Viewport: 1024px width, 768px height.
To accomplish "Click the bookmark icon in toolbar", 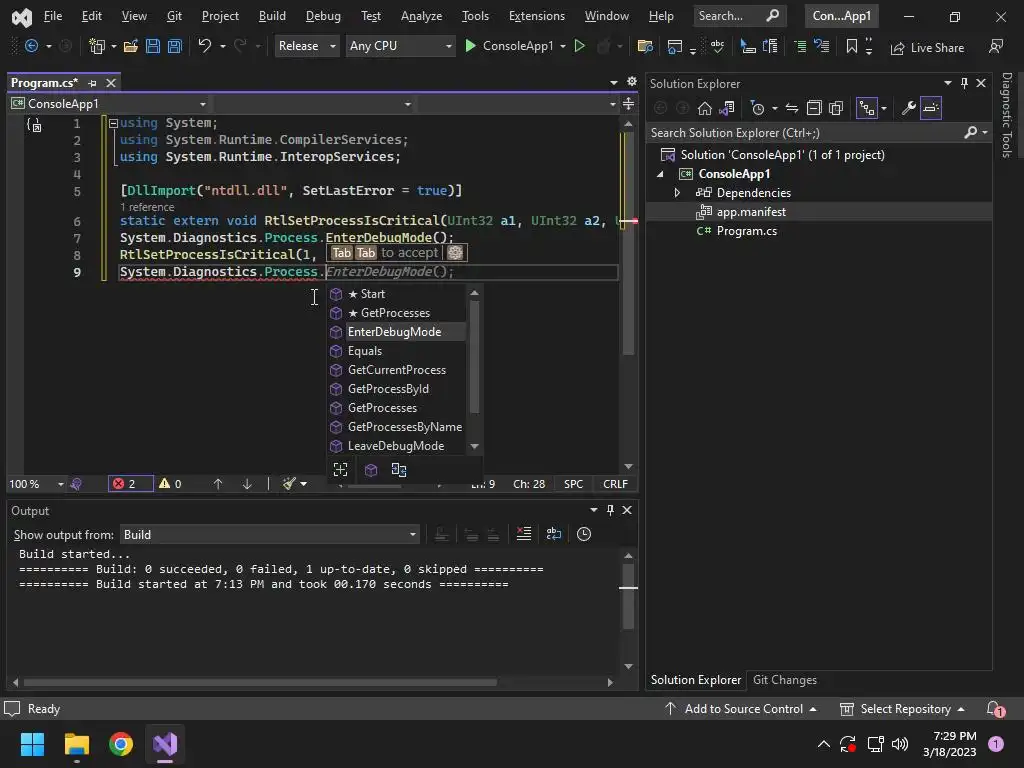I will tap(852, 46).
